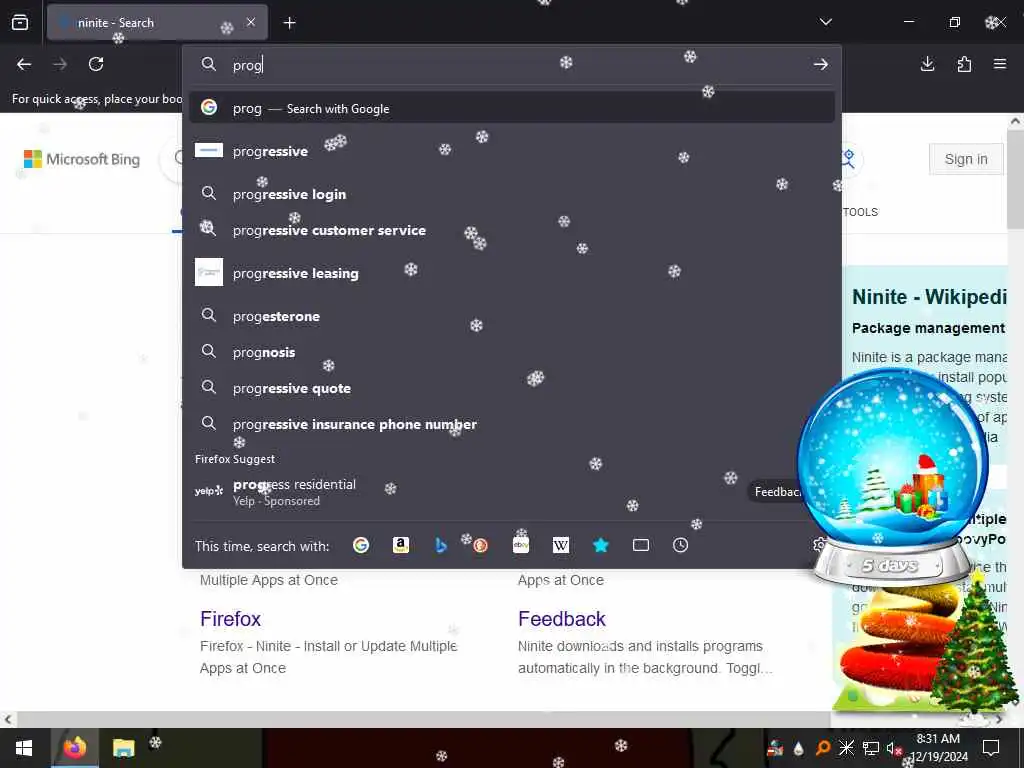Choose 'progressive insurance phone number' suggestion

[x=512, y=424]
